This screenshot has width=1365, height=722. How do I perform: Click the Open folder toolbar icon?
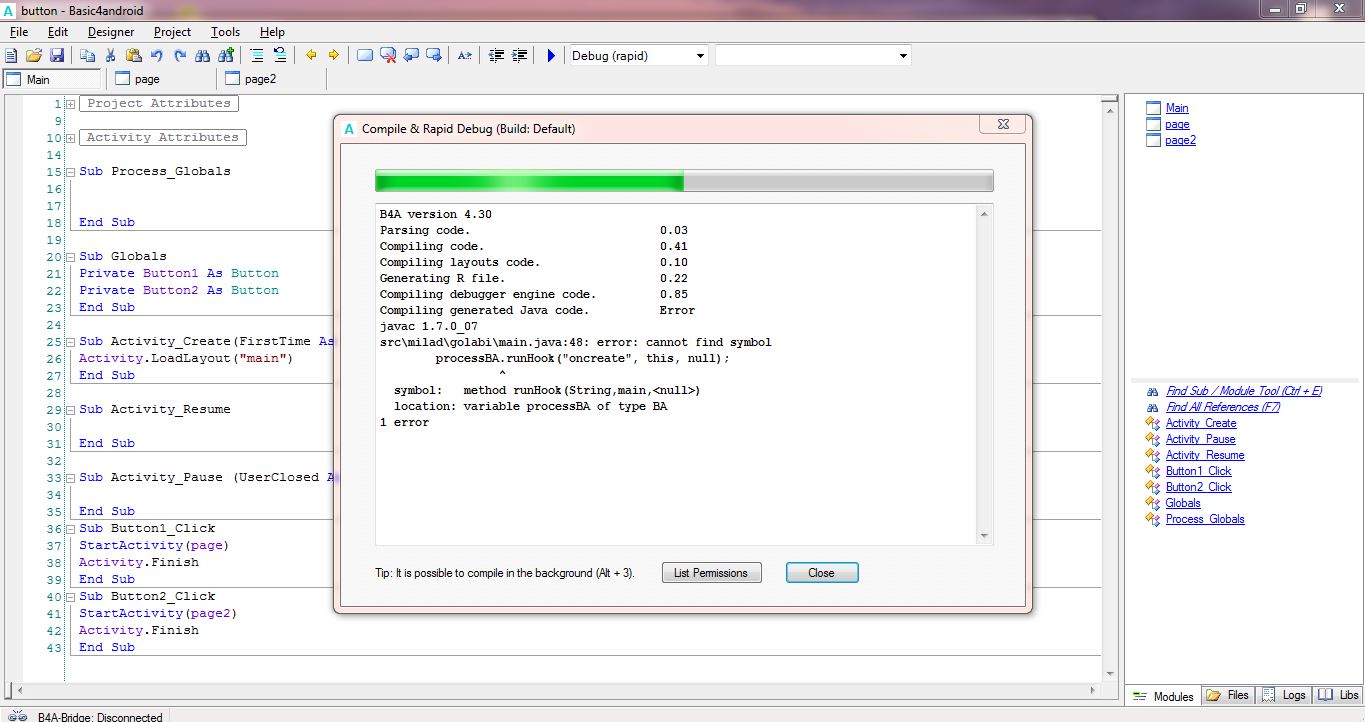(x=34, y=56)
